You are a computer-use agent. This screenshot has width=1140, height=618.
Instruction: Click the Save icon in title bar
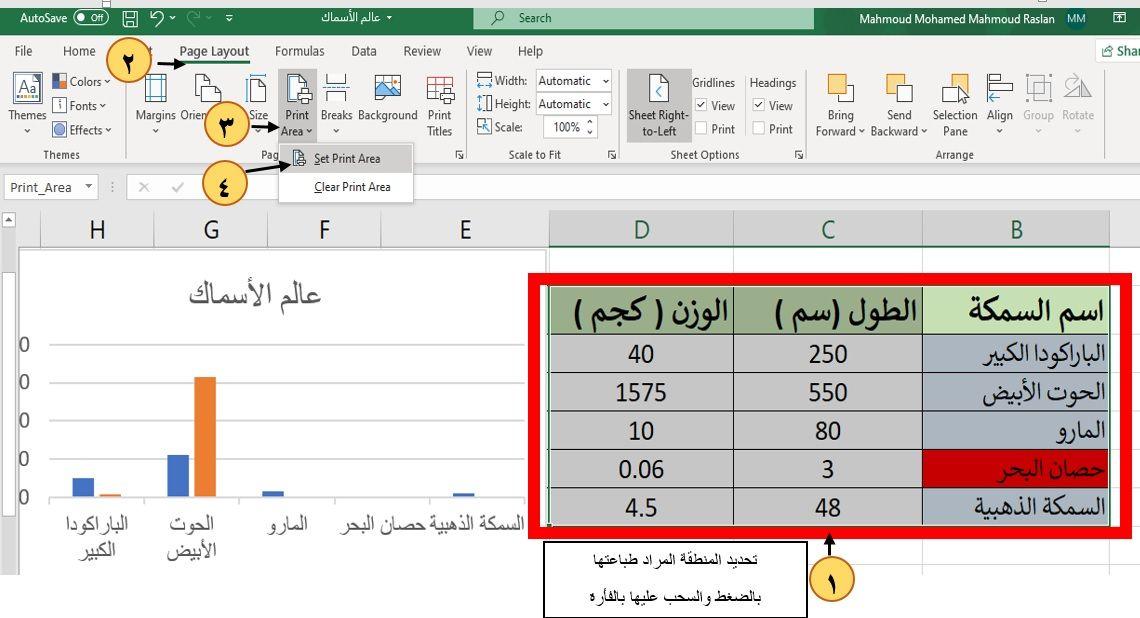pos(130,18)
